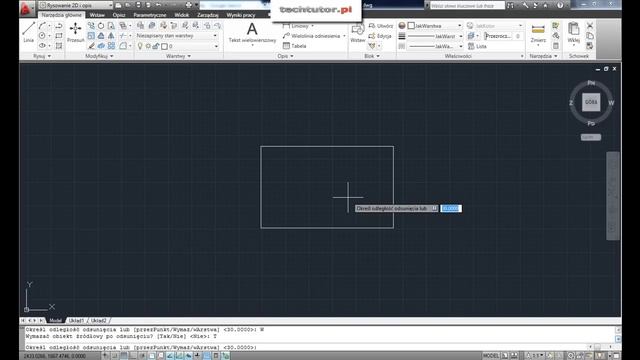Switch to the Widok ribbon tab
This screenshot has width=640, height=360.
pos(182,15)
